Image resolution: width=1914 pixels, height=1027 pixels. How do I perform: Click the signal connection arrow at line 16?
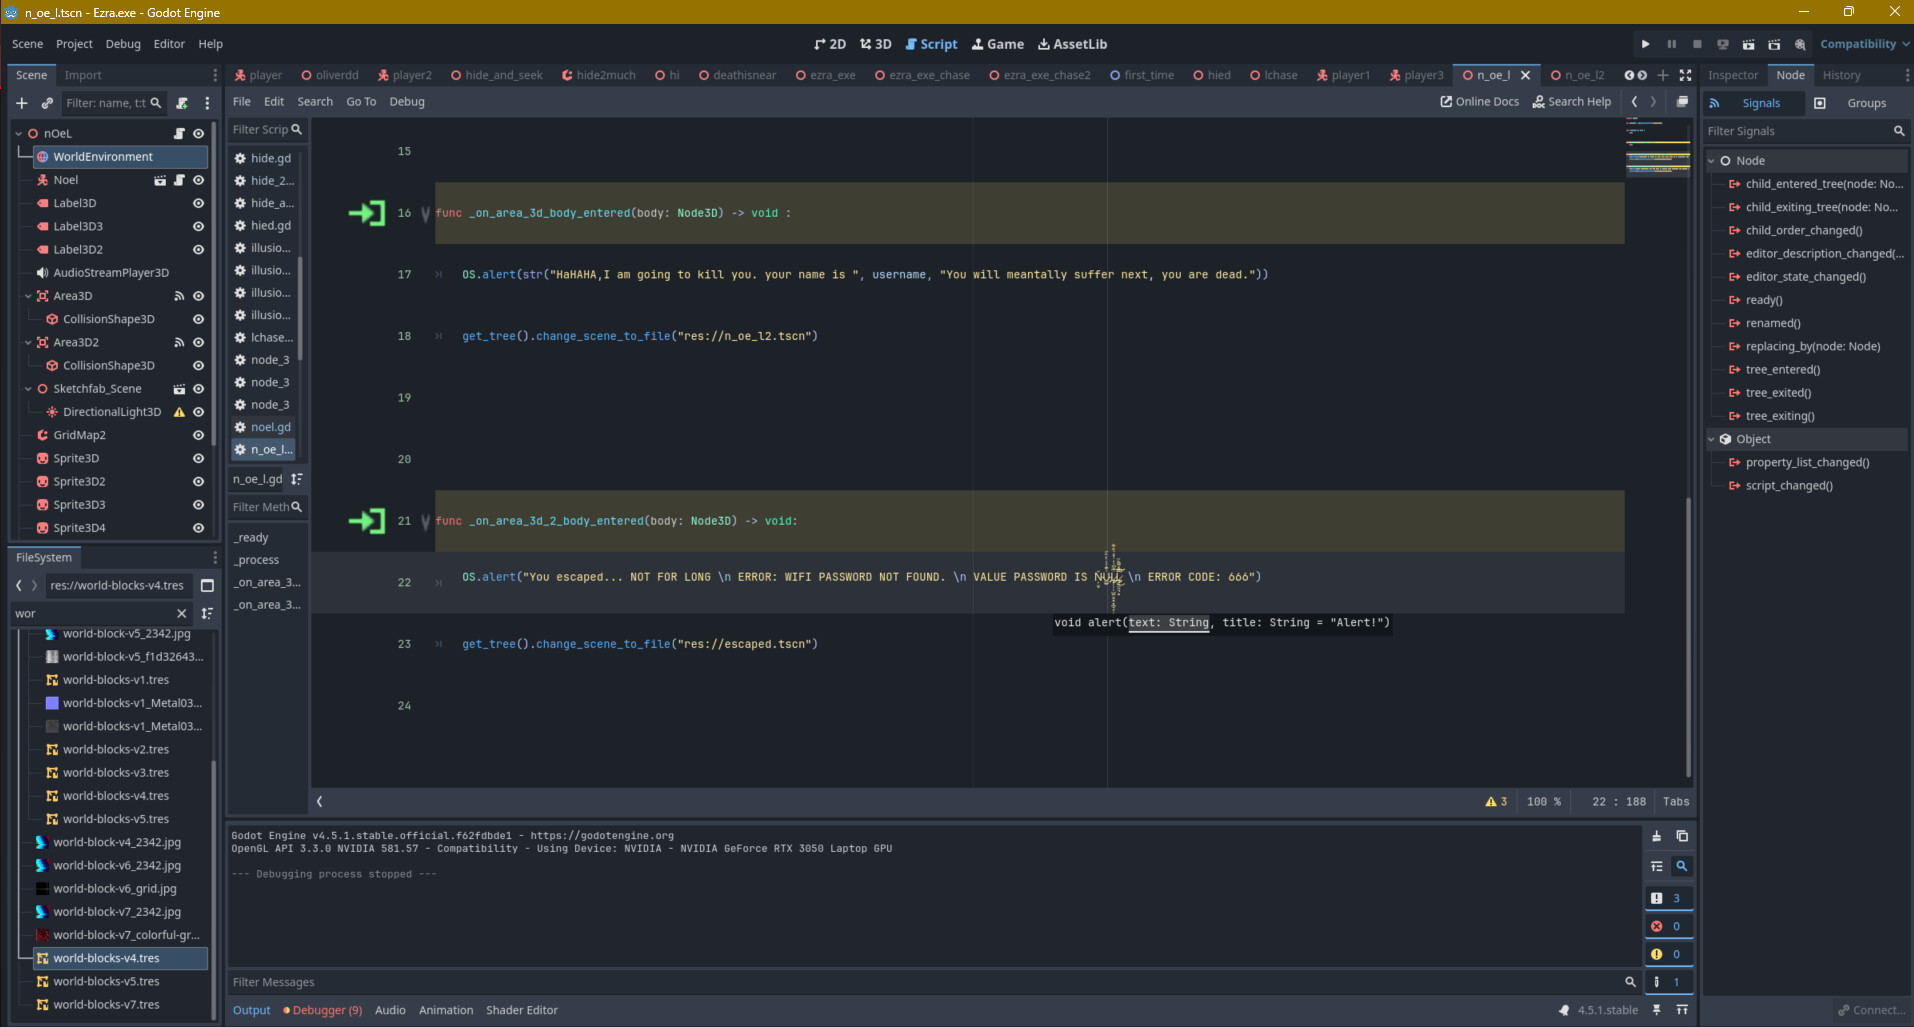click(x=367, y=213)
